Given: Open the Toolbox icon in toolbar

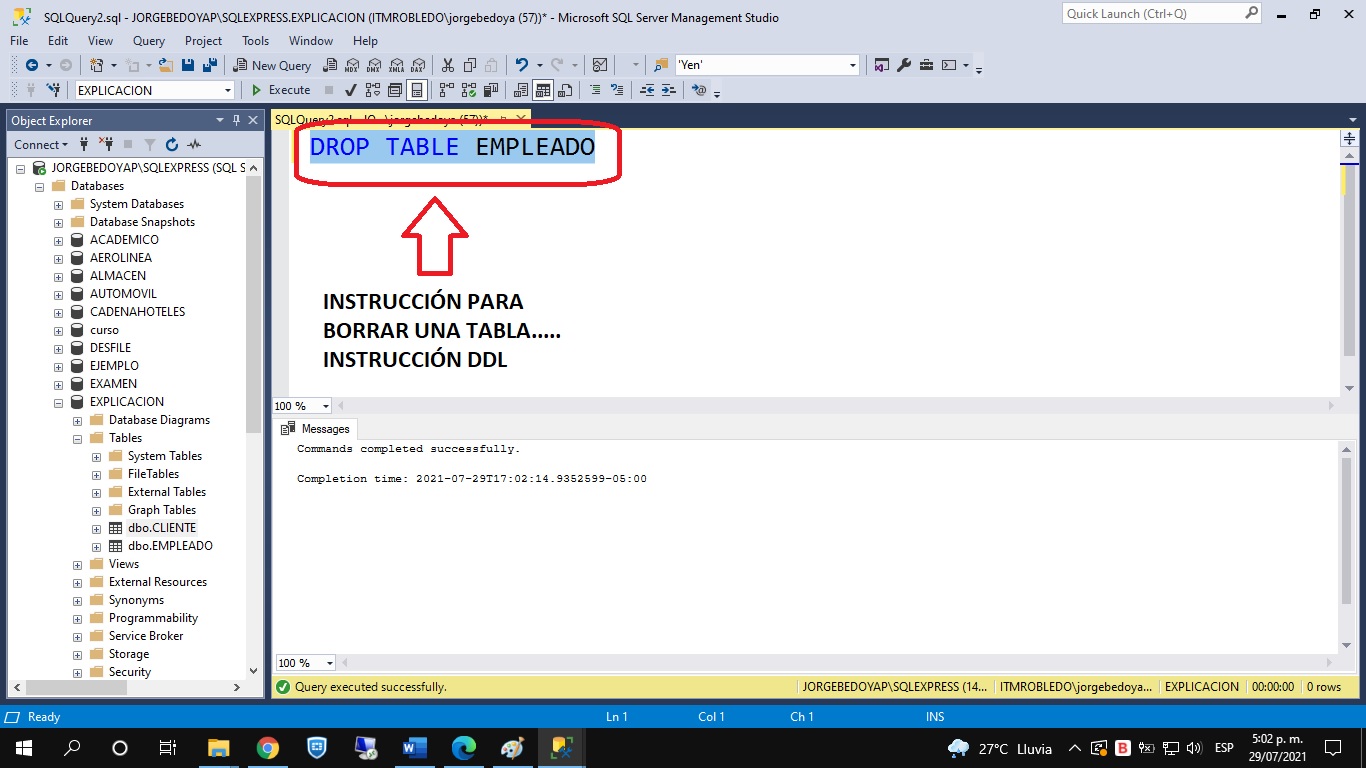Looking at the screenshot, I should point(926,65).
